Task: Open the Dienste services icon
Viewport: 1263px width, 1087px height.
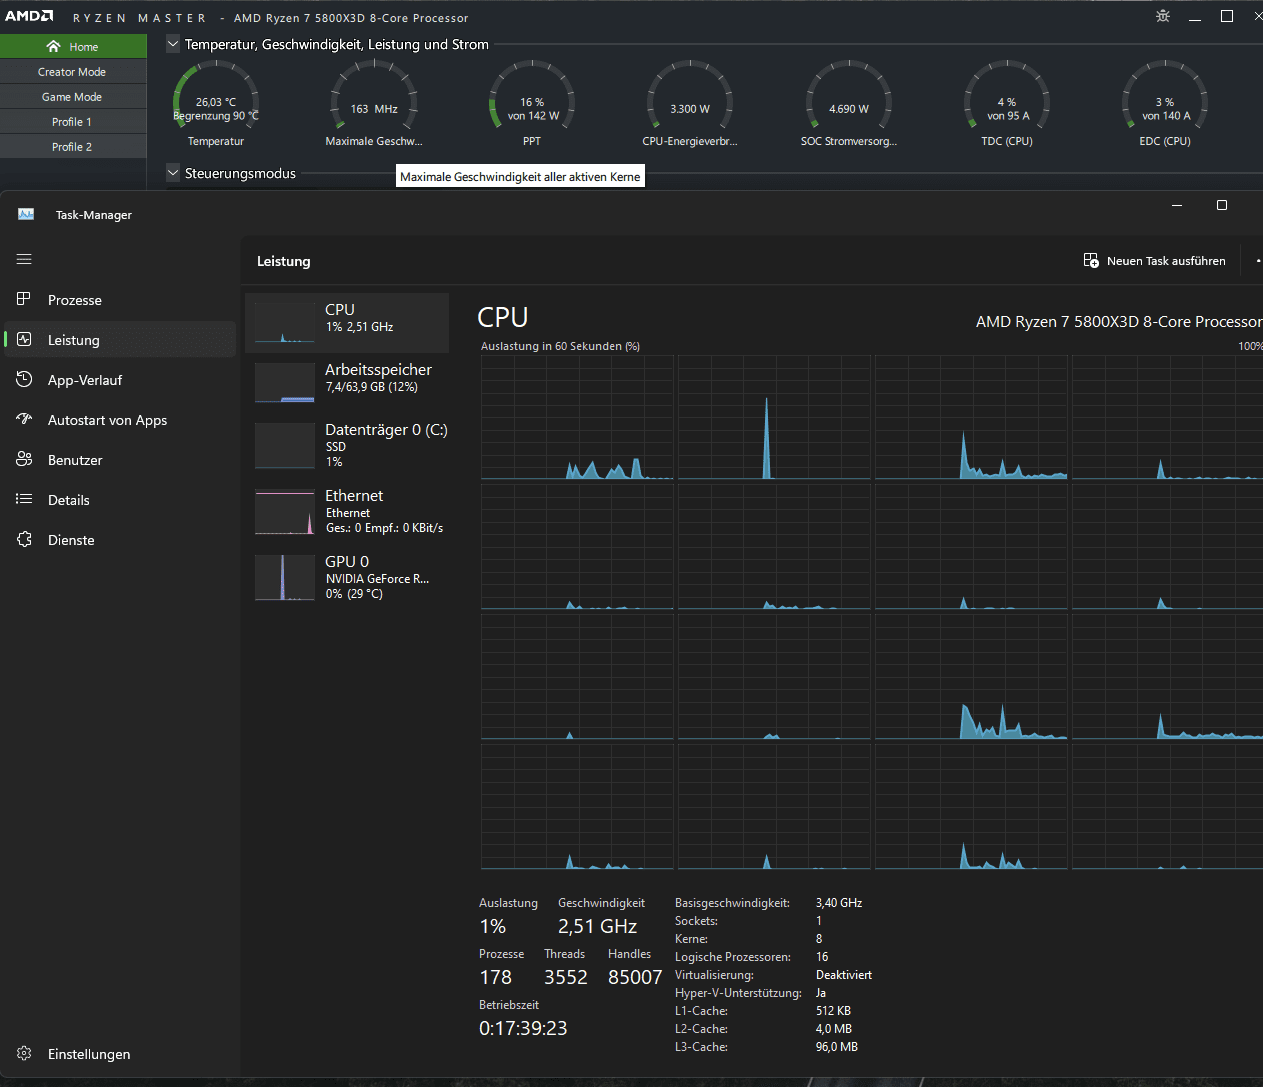Action: click(x=24, y=539)
